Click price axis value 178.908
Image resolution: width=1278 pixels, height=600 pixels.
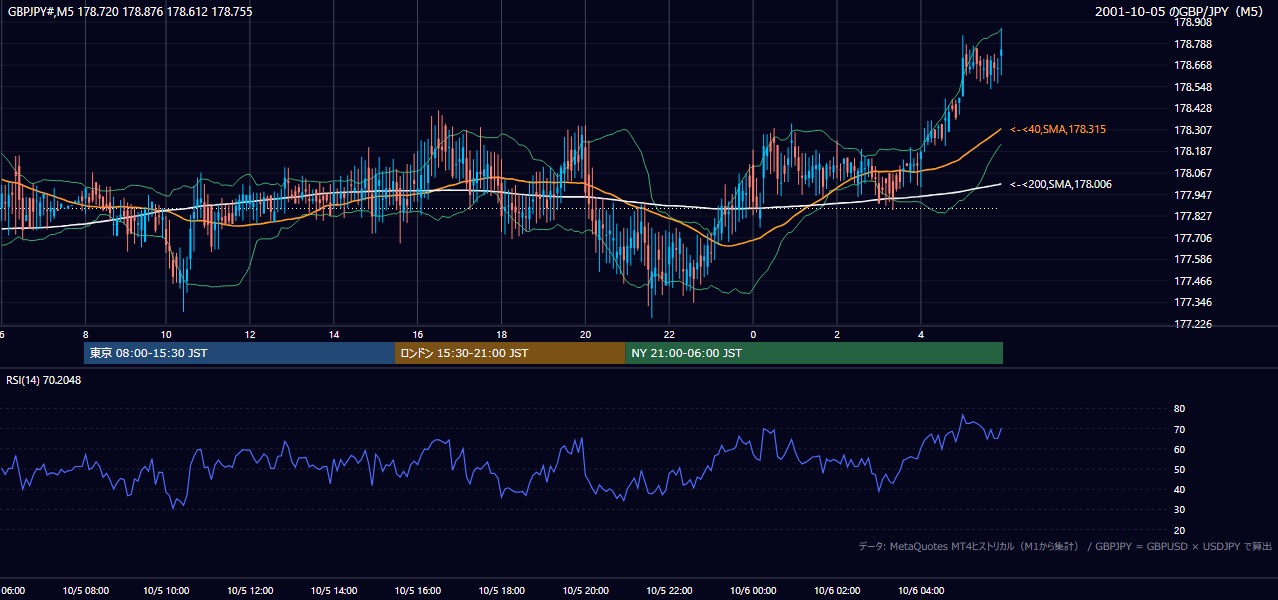click(1193, 22)
